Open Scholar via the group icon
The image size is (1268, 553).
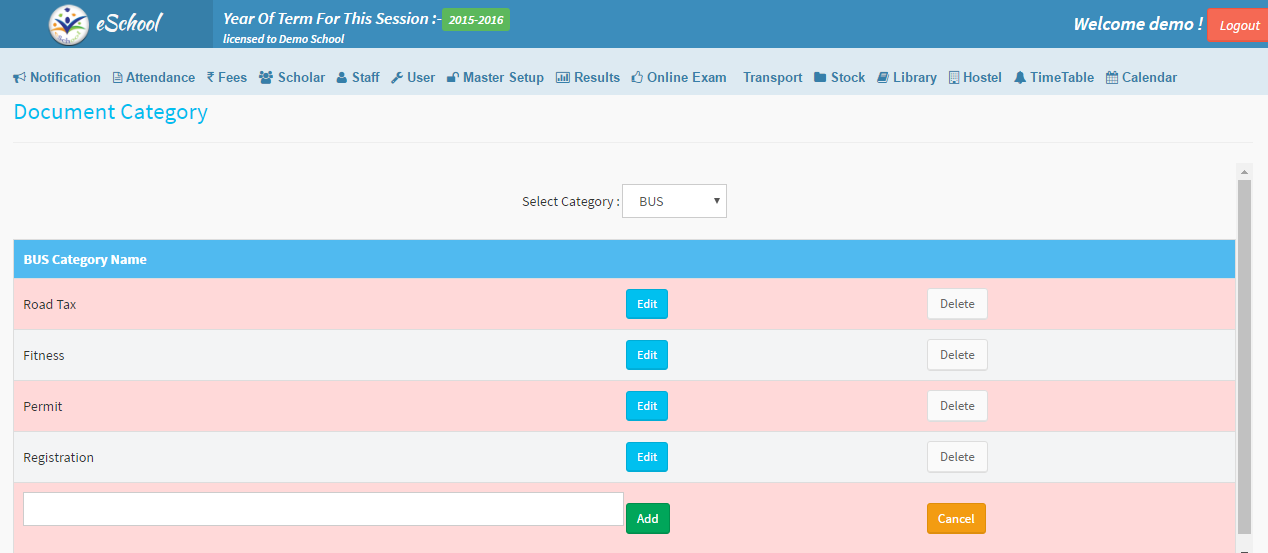pyautogui.click(x=266, y=78)
